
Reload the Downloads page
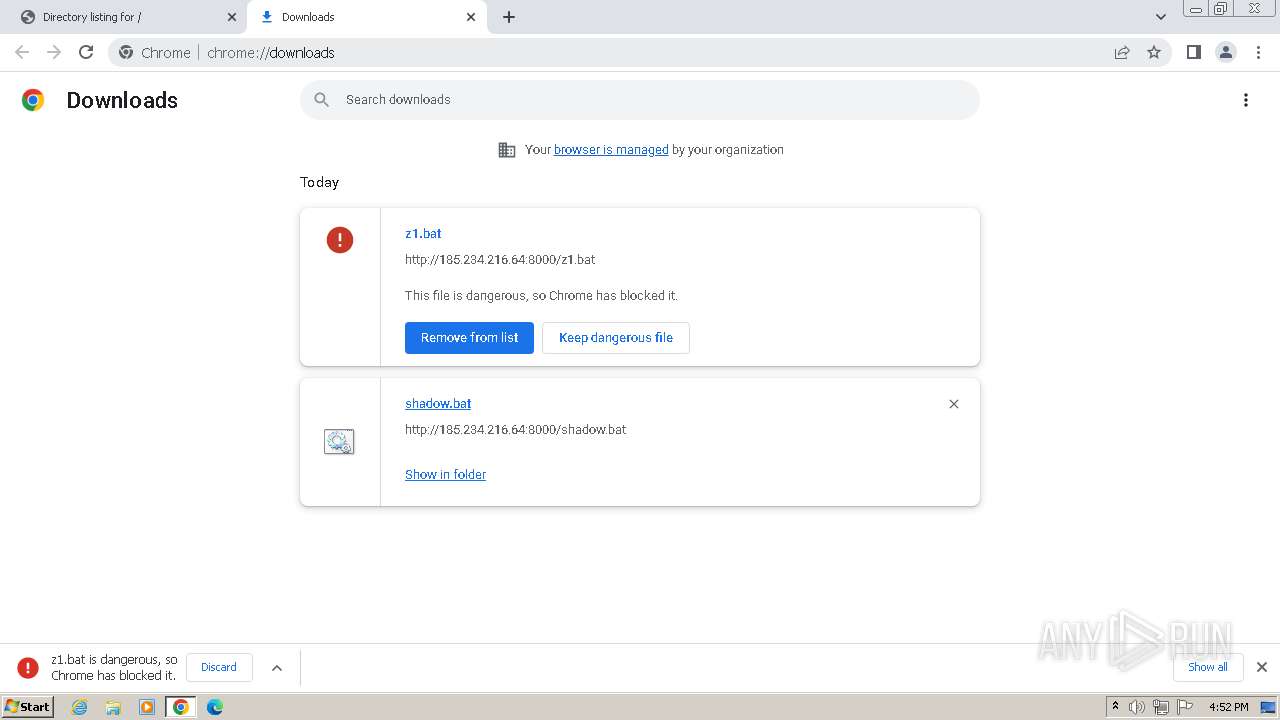pos(86,52)
